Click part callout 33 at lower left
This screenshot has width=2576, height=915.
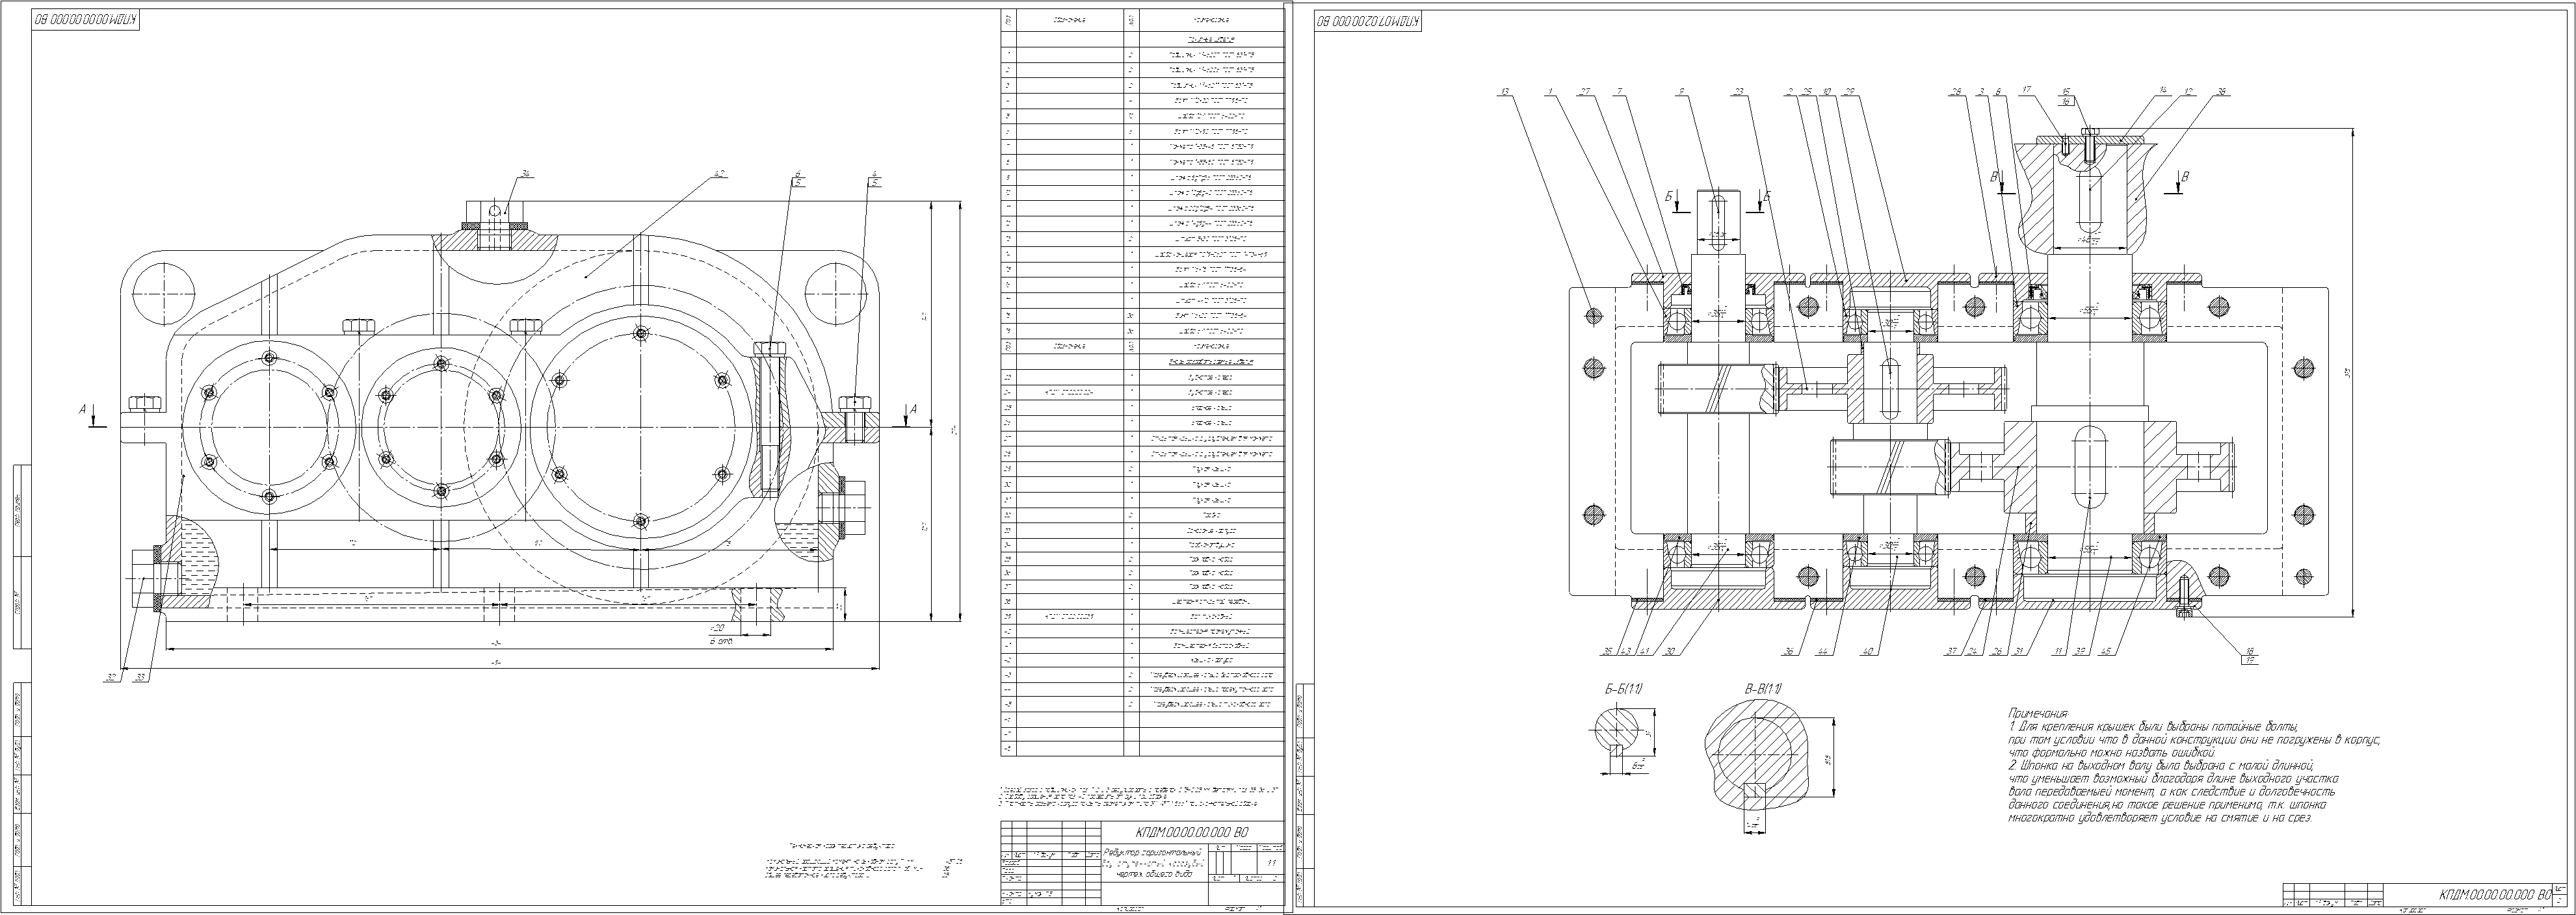tap(141, 678)
